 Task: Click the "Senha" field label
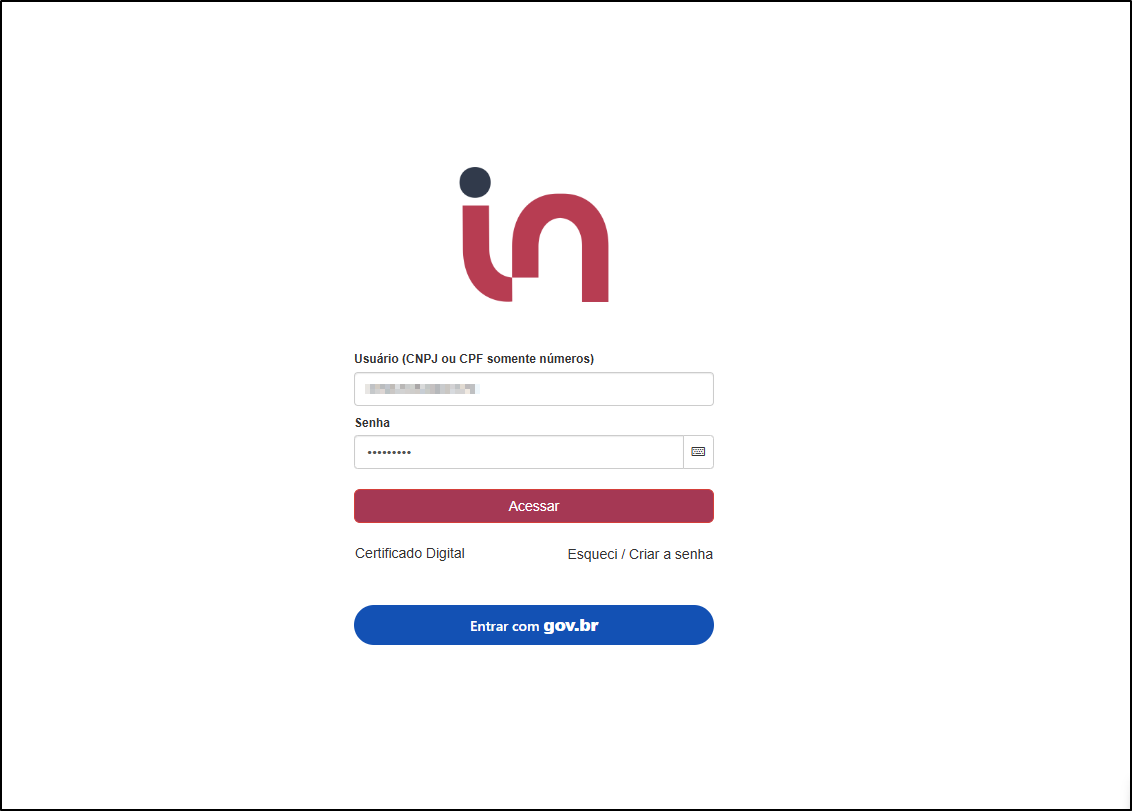point(372,423)
